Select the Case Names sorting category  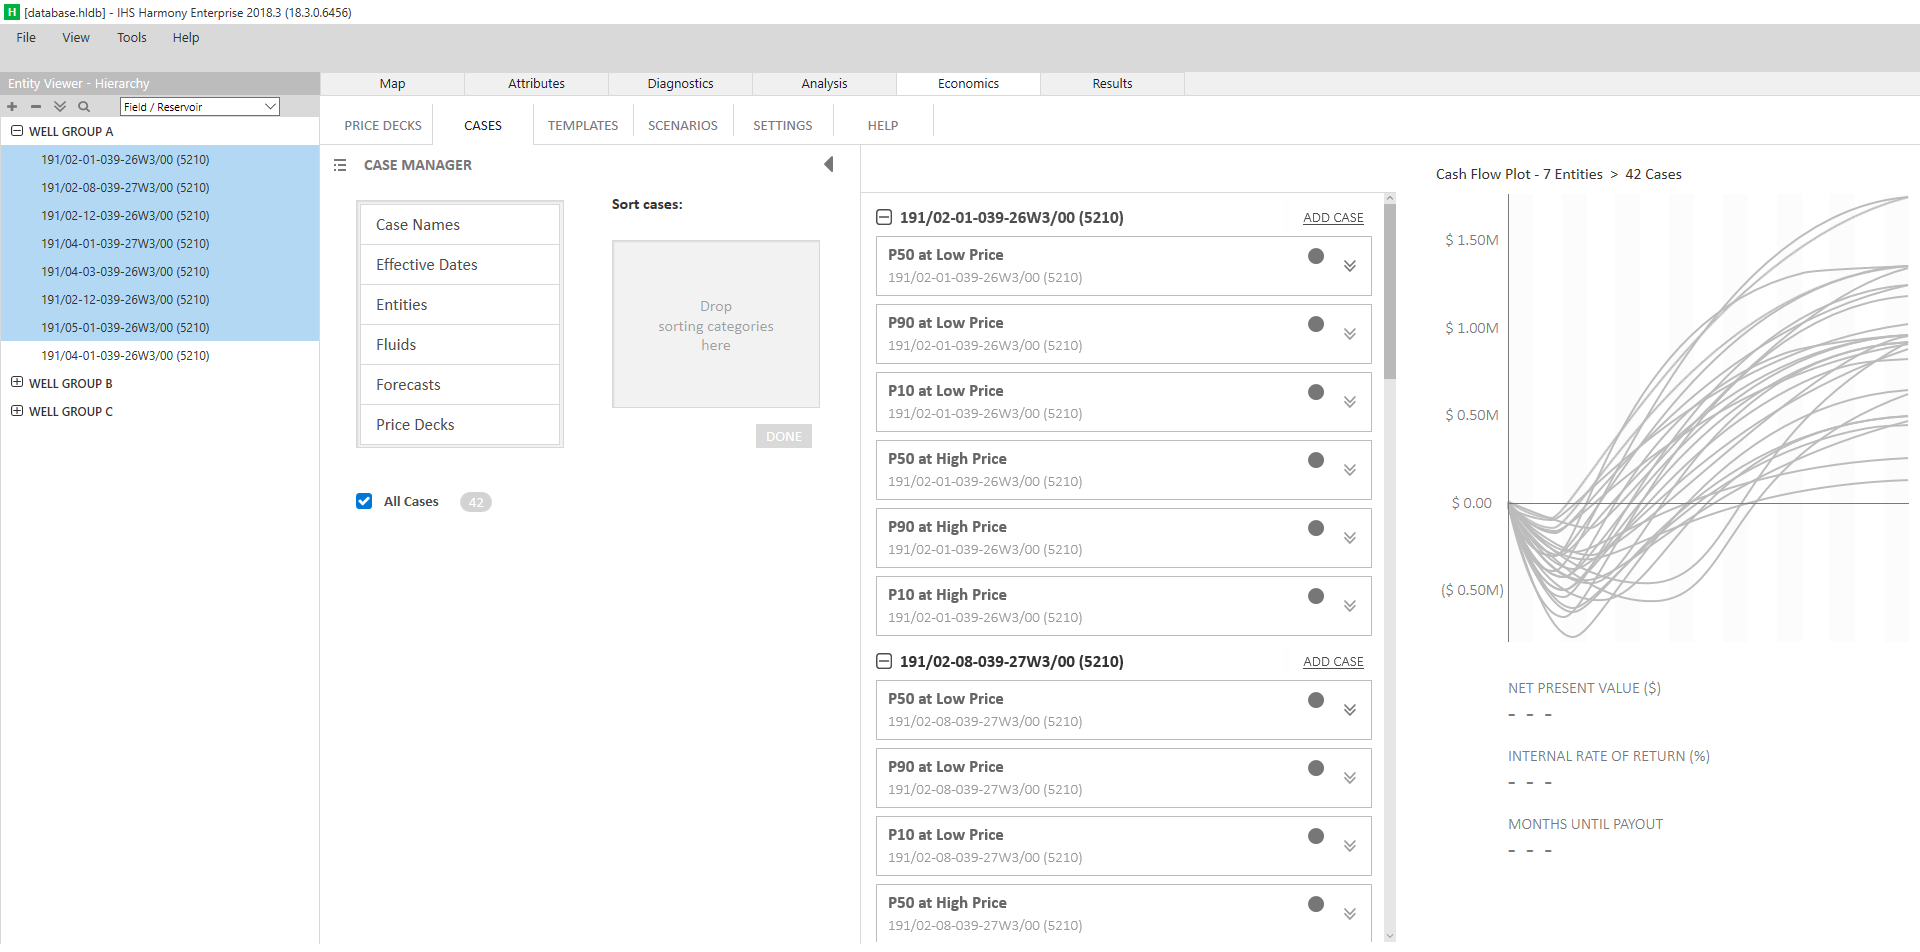click(x=460, y=225)
